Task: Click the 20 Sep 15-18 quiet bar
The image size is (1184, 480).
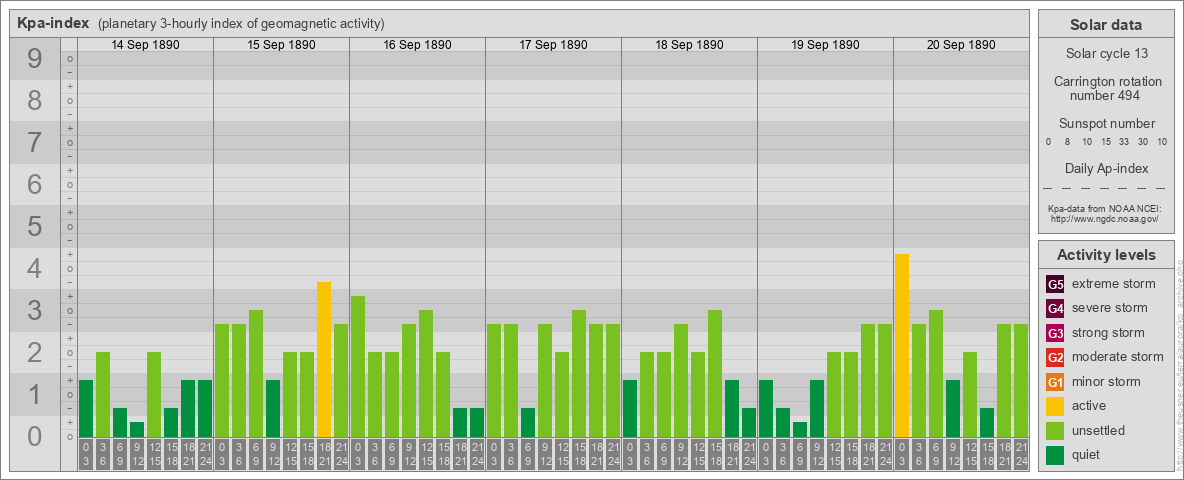Action: [x=987, y=423]
